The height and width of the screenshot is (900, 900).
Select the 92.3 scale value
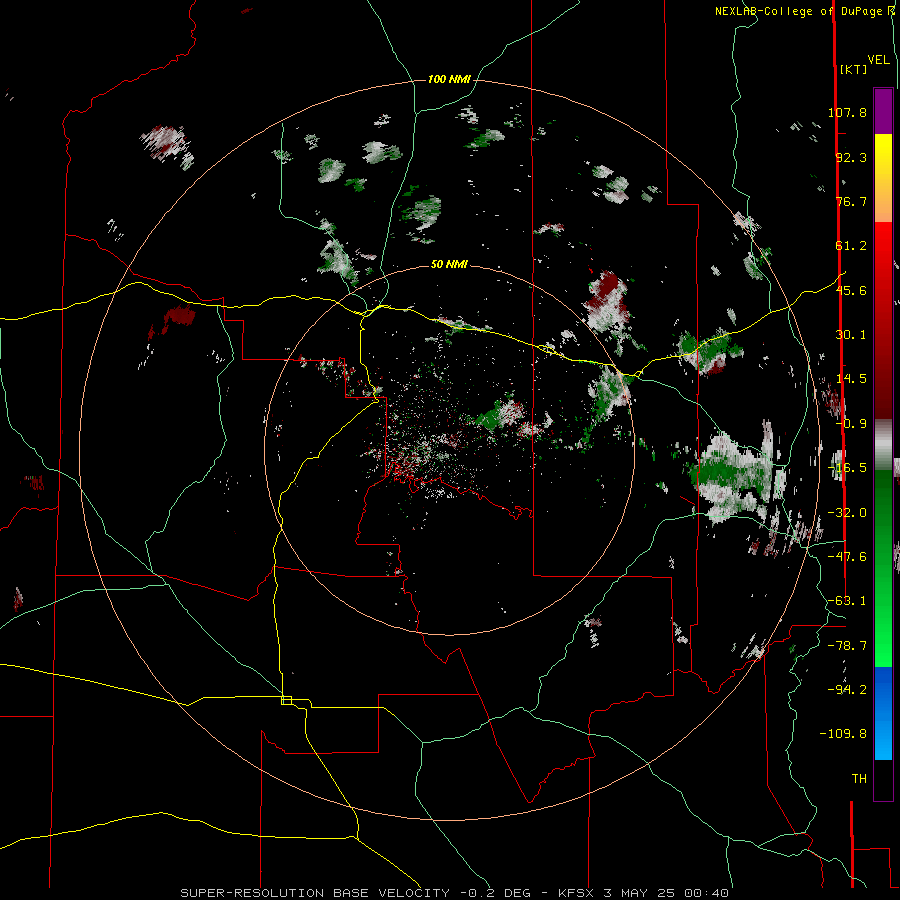[x=851, y=157]
